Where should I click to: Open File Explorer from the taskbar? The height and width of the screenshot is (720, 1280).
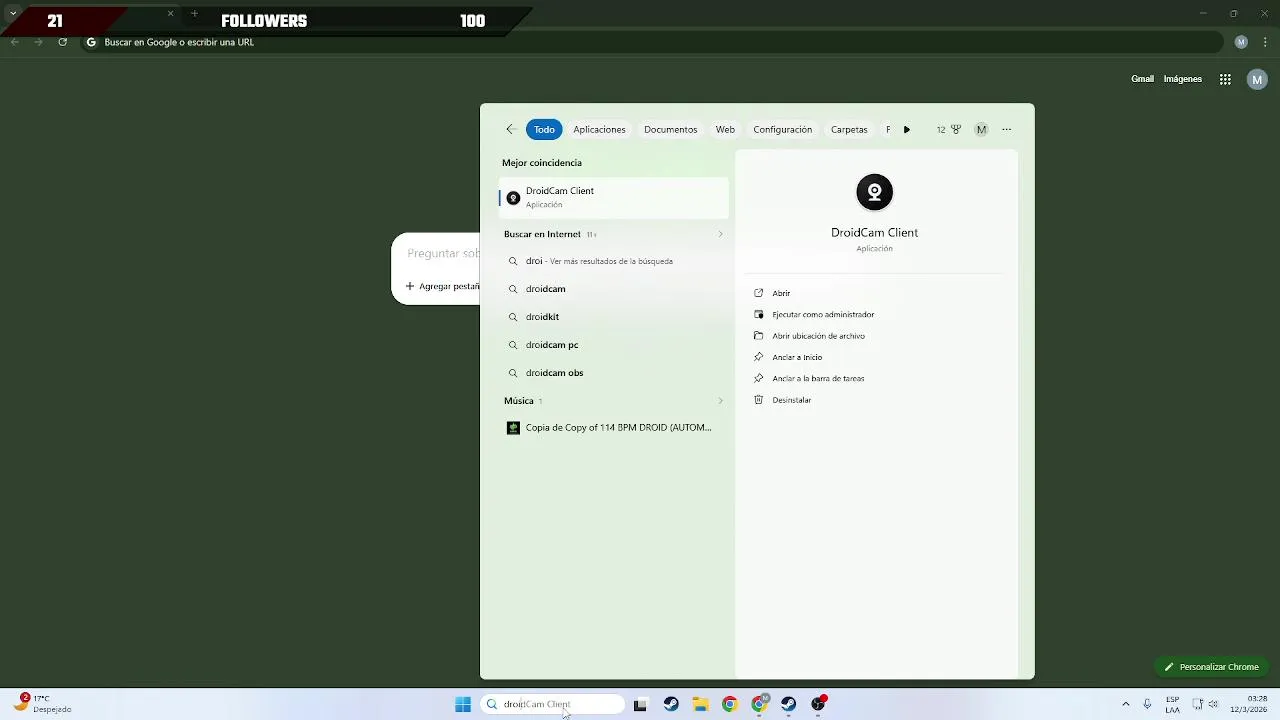[x=700, y=704]
